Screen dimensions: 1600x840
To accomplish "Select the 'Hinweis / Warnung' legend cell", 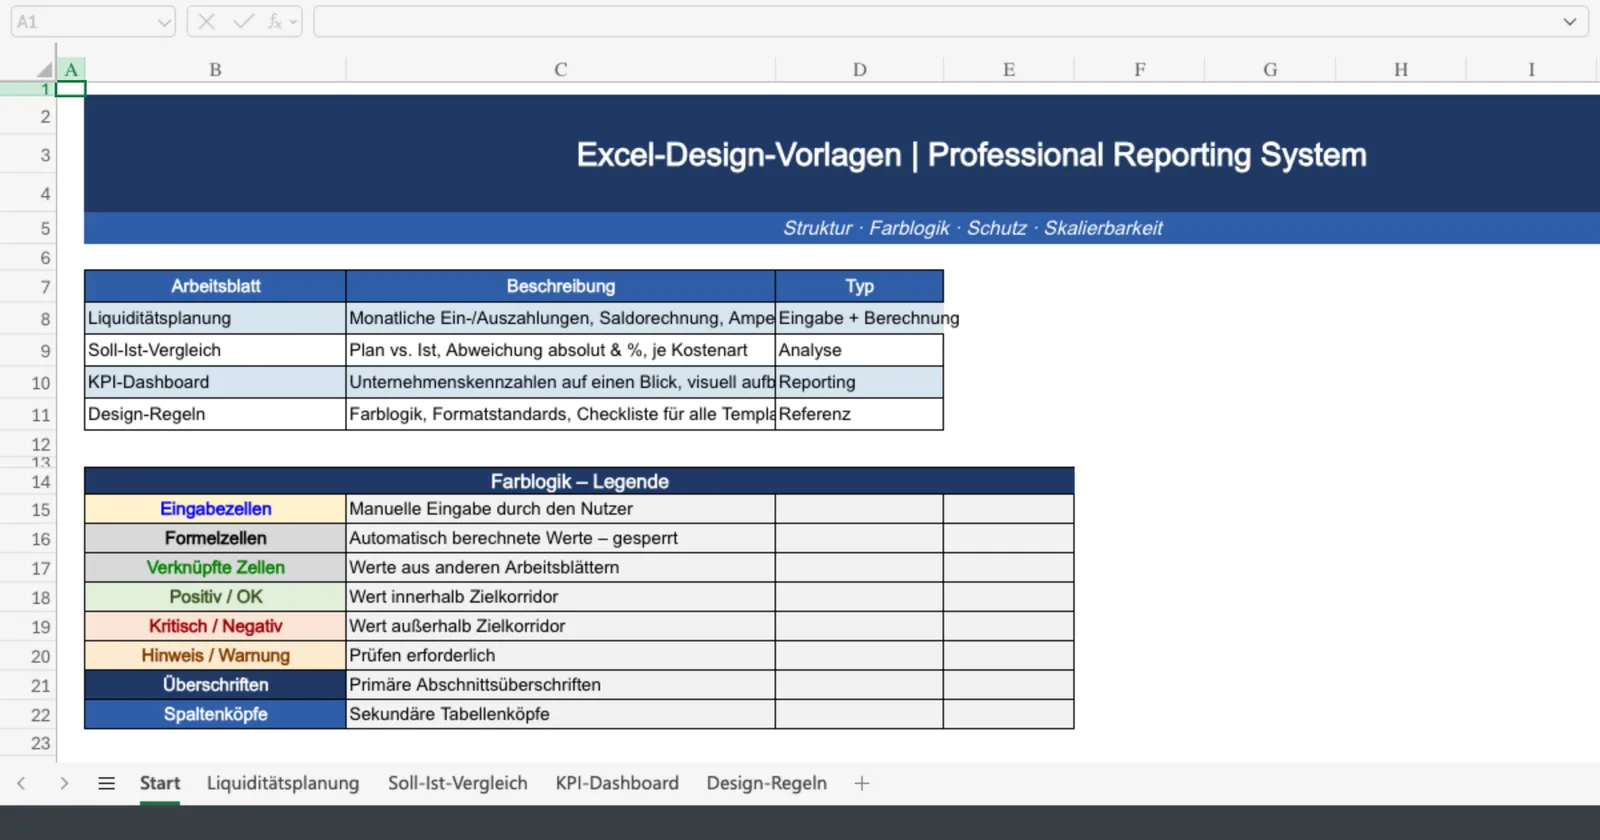I will point(215,655).
